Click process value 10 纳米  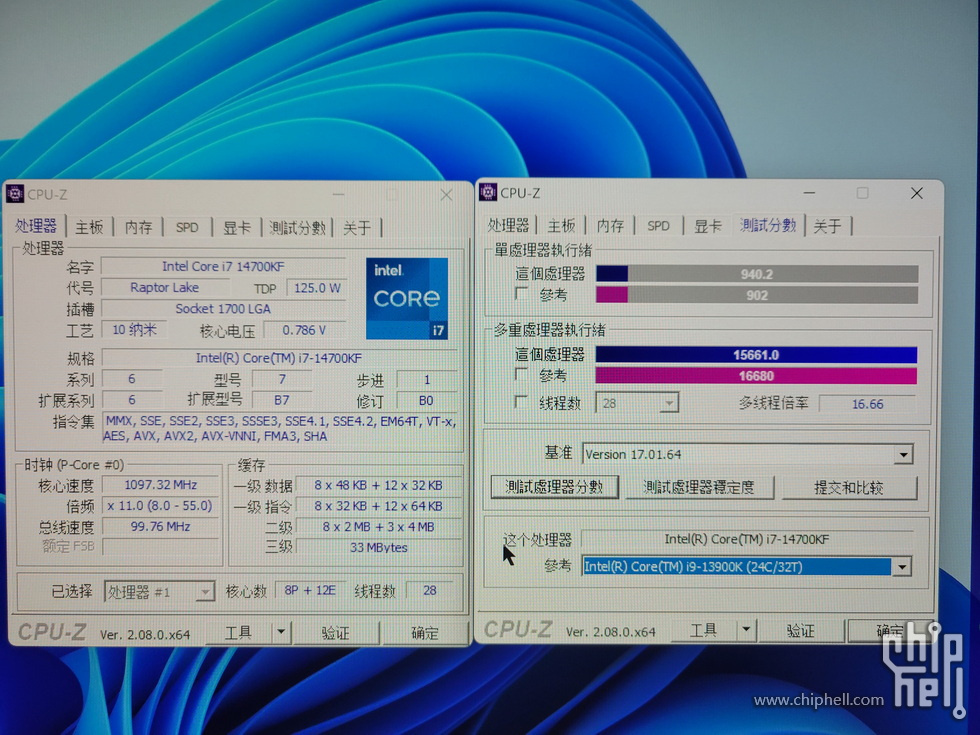[134, 329]
